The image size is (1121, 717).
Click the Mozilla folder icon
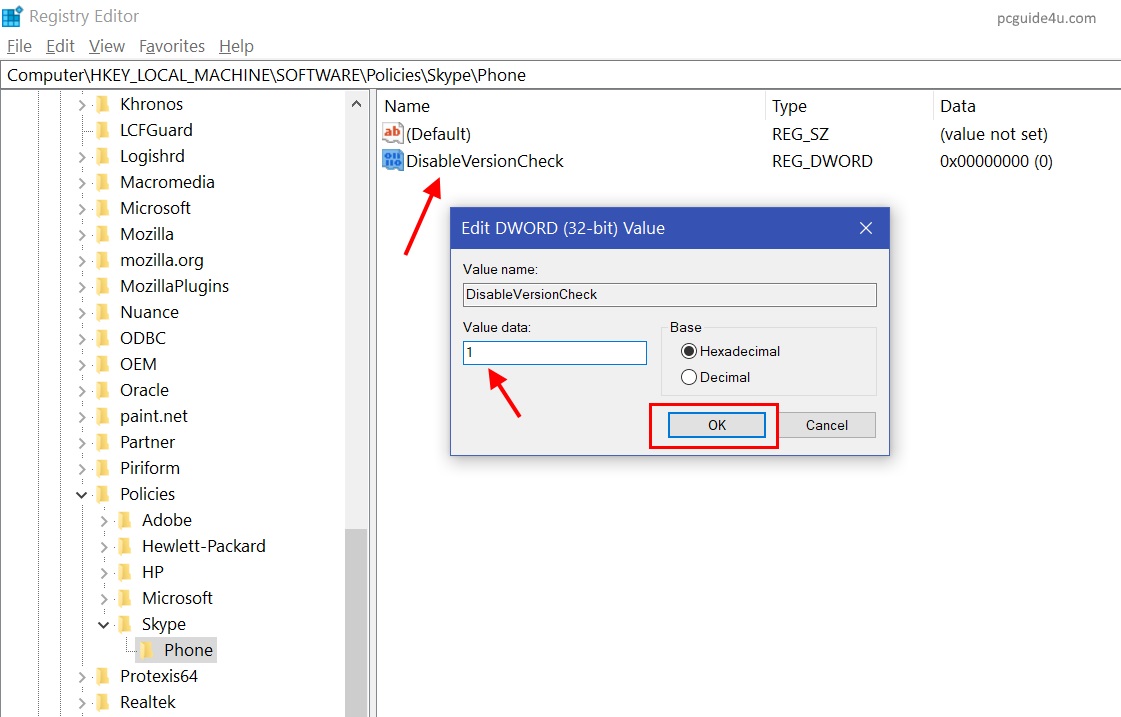102,234
